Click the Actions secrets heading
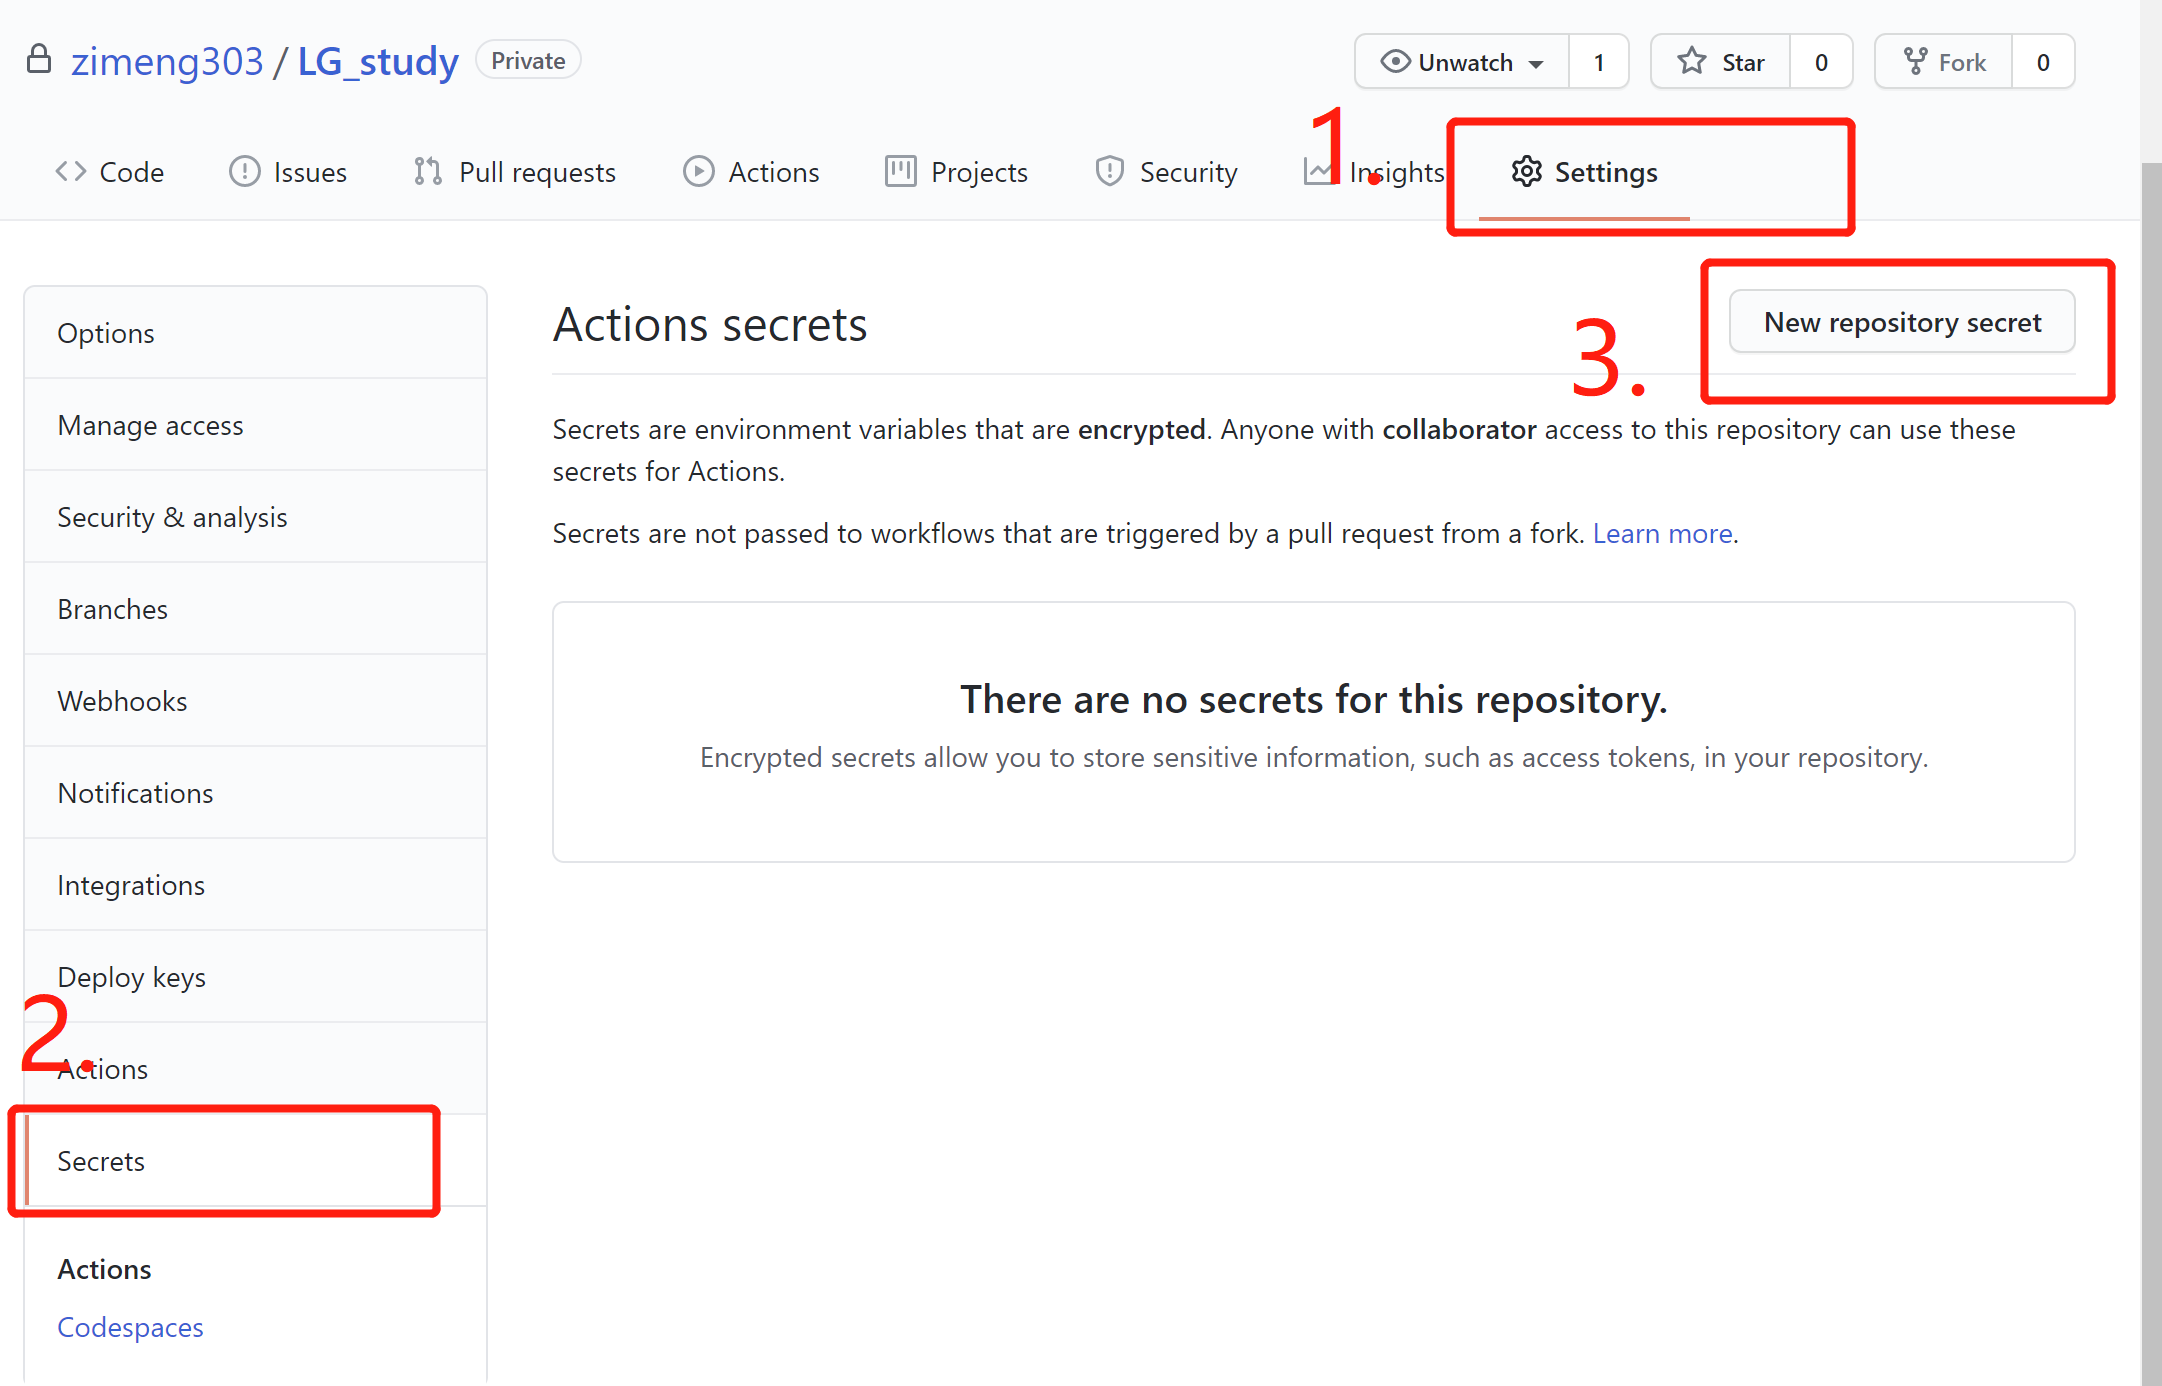 [x=710, y=324]
